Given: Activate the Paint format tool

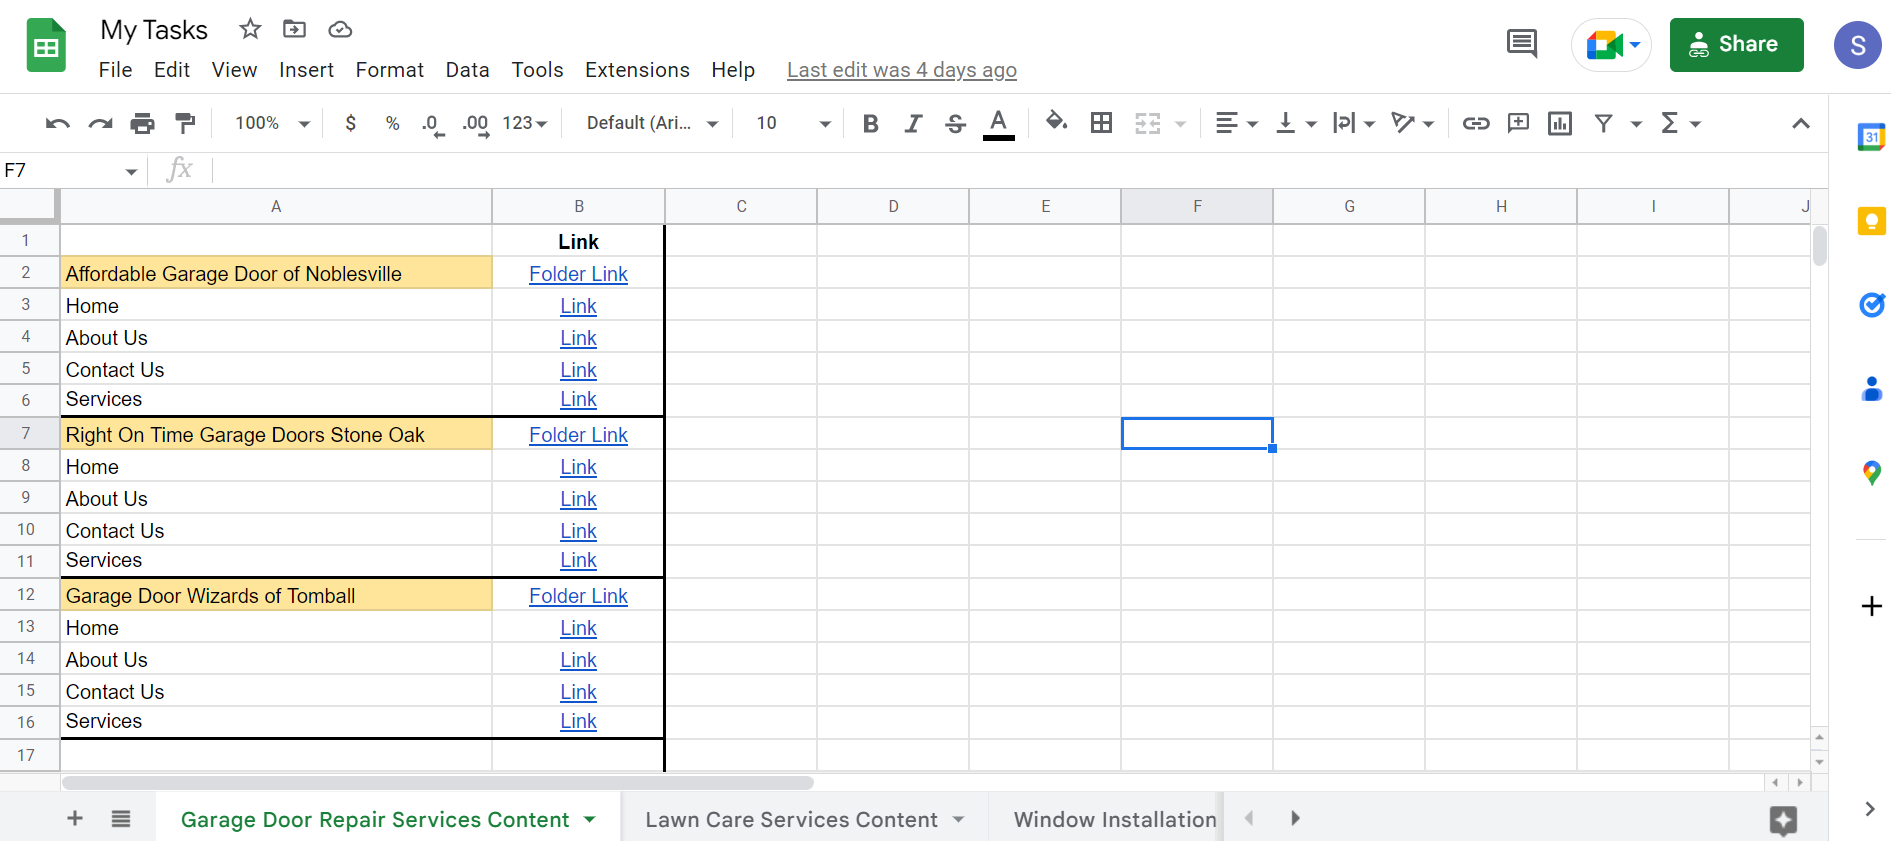Looking at the screenshot, I should [x=185, y=123].
